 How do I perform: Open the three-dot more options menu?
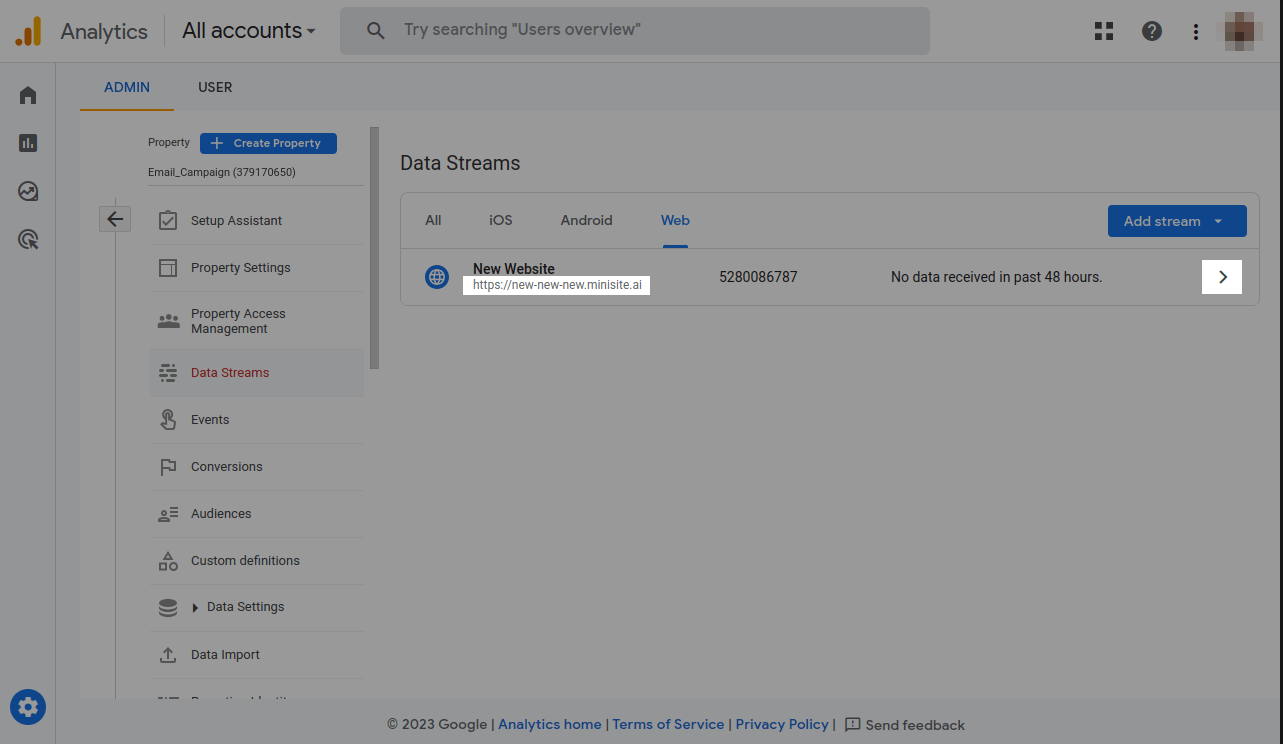point(1196,31)
